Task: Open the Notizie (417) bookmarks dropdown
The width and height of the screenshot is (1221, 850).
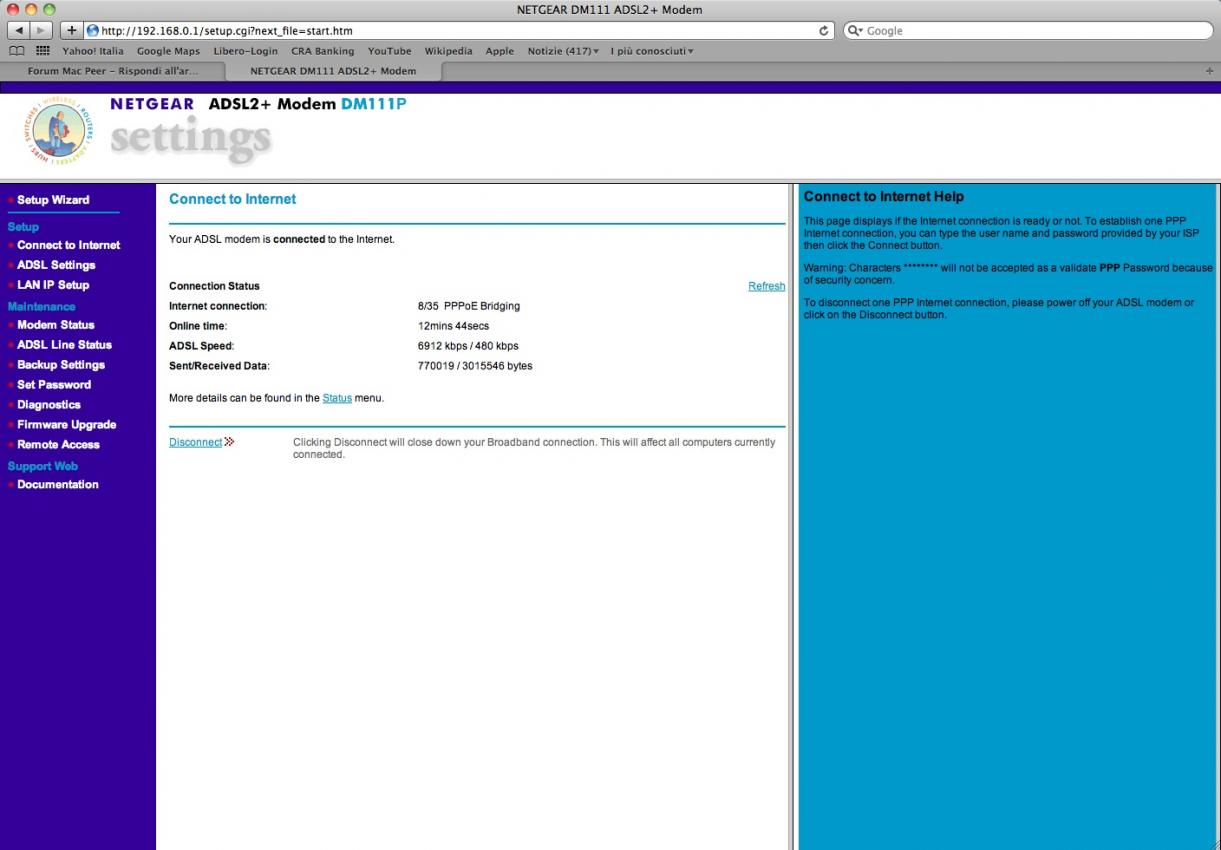Action: (x=563, y=51)
